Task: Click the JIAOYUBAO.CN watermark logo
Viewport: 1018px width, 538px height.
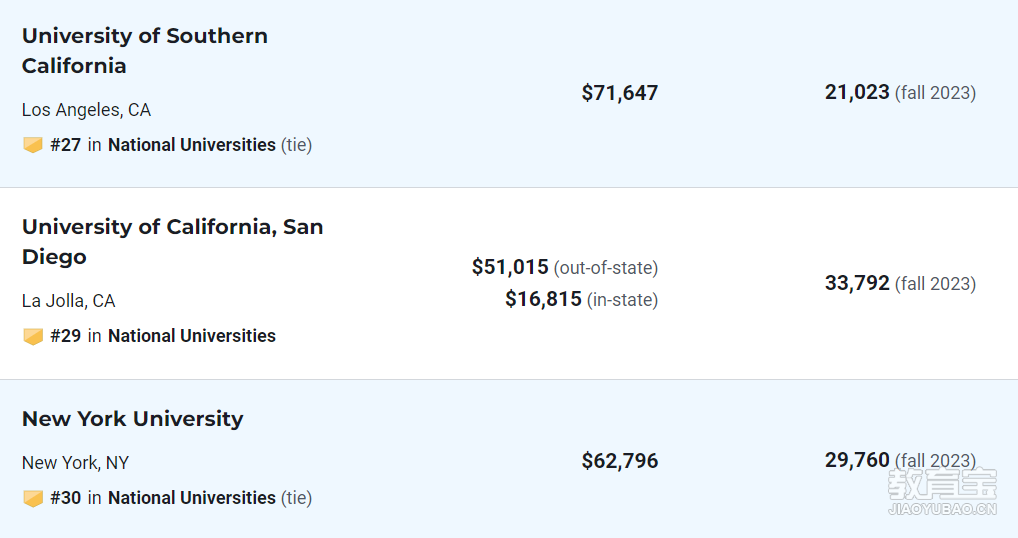Action: point(942,492)
